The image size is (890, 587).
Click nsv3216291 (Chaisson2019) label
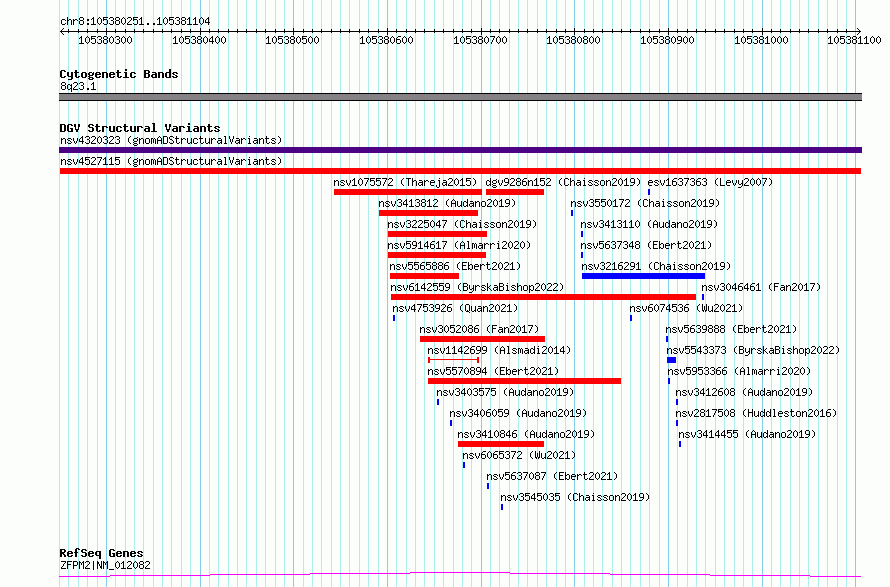(656, 266)
